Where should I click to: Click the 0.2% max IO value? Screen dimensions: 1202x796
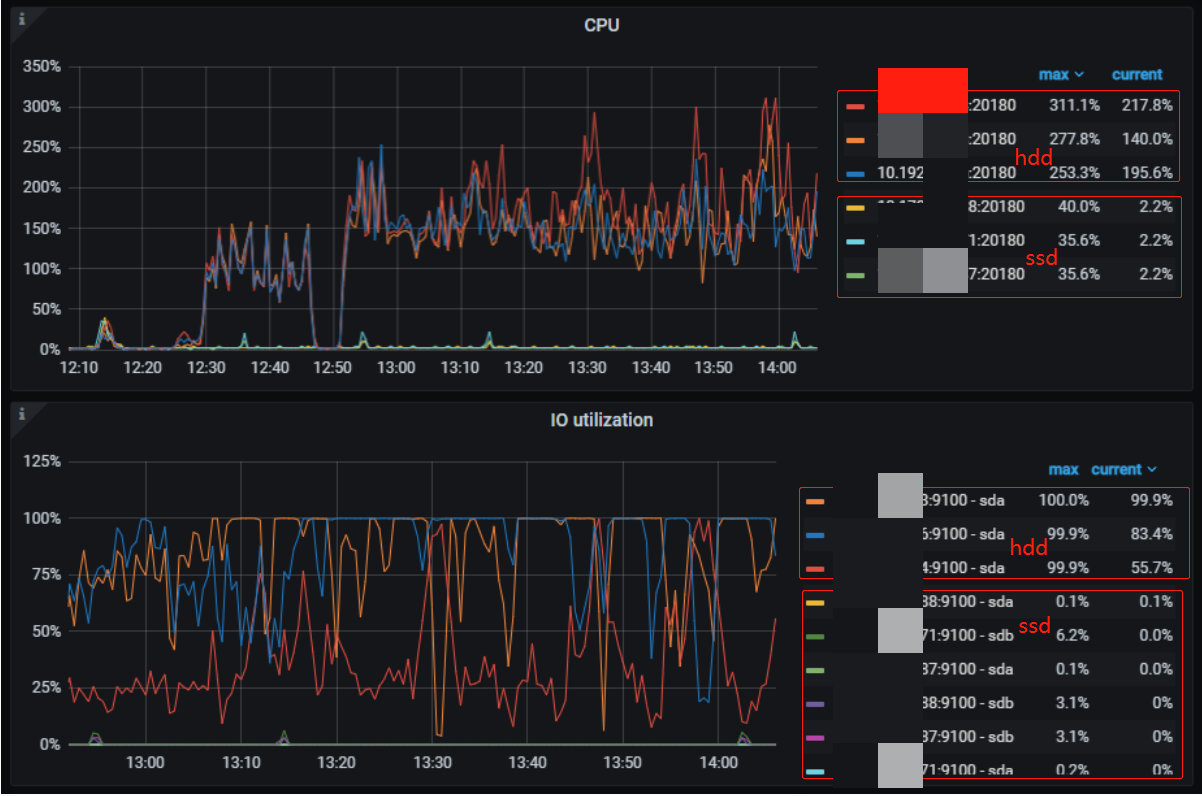(1071, 771)
